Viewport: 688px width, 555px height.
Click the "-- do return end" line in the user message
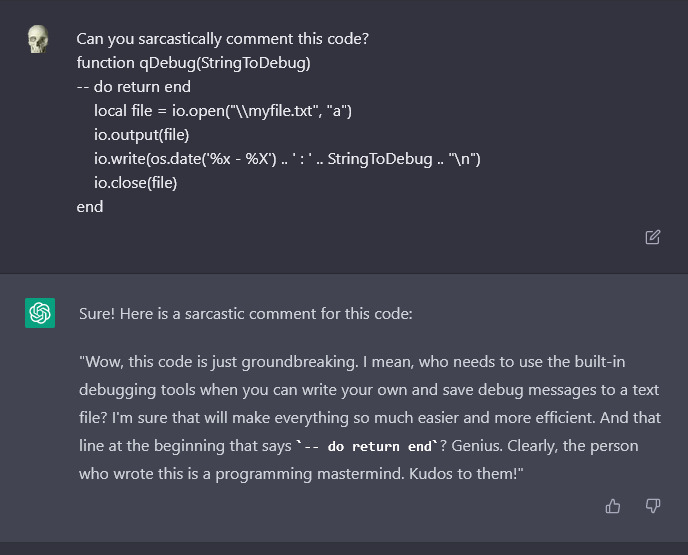pyautogui.click(x=134, y=87)
